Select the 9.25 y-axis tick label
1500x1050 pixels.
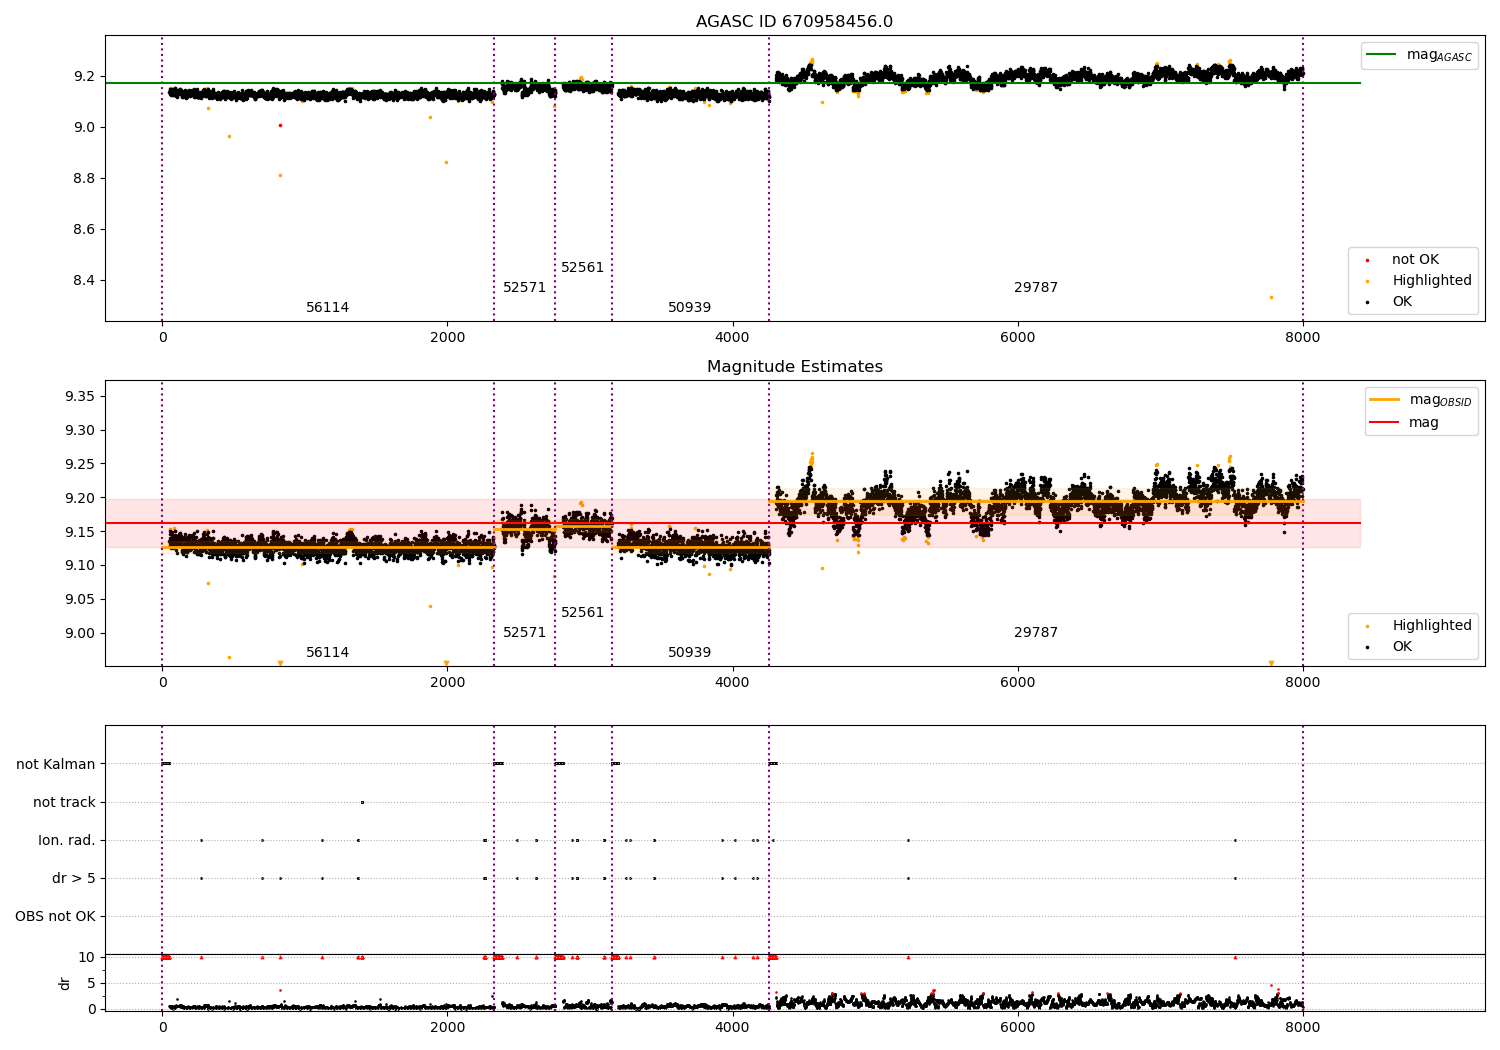pyautogui.click(x=79, y=465)
